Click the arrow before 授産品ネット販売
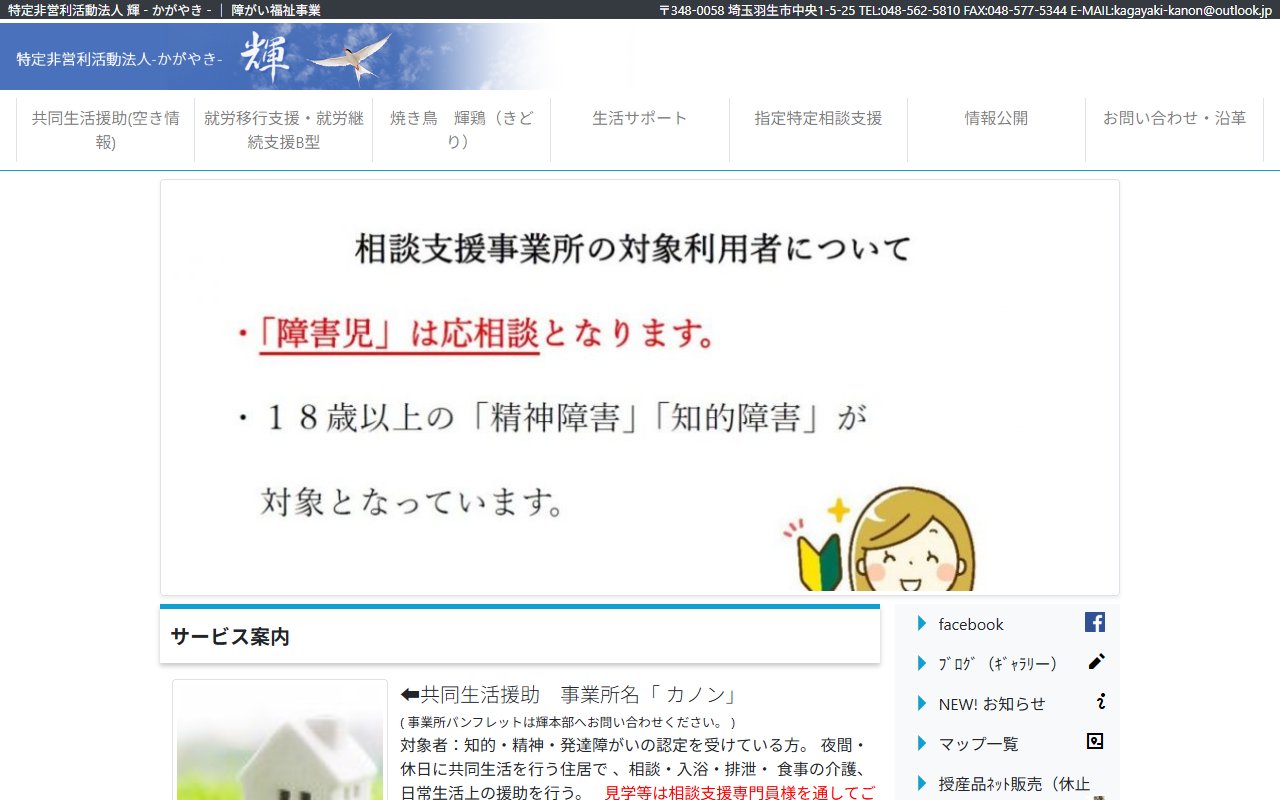1280x800 pixels. [x=922, y=784]
